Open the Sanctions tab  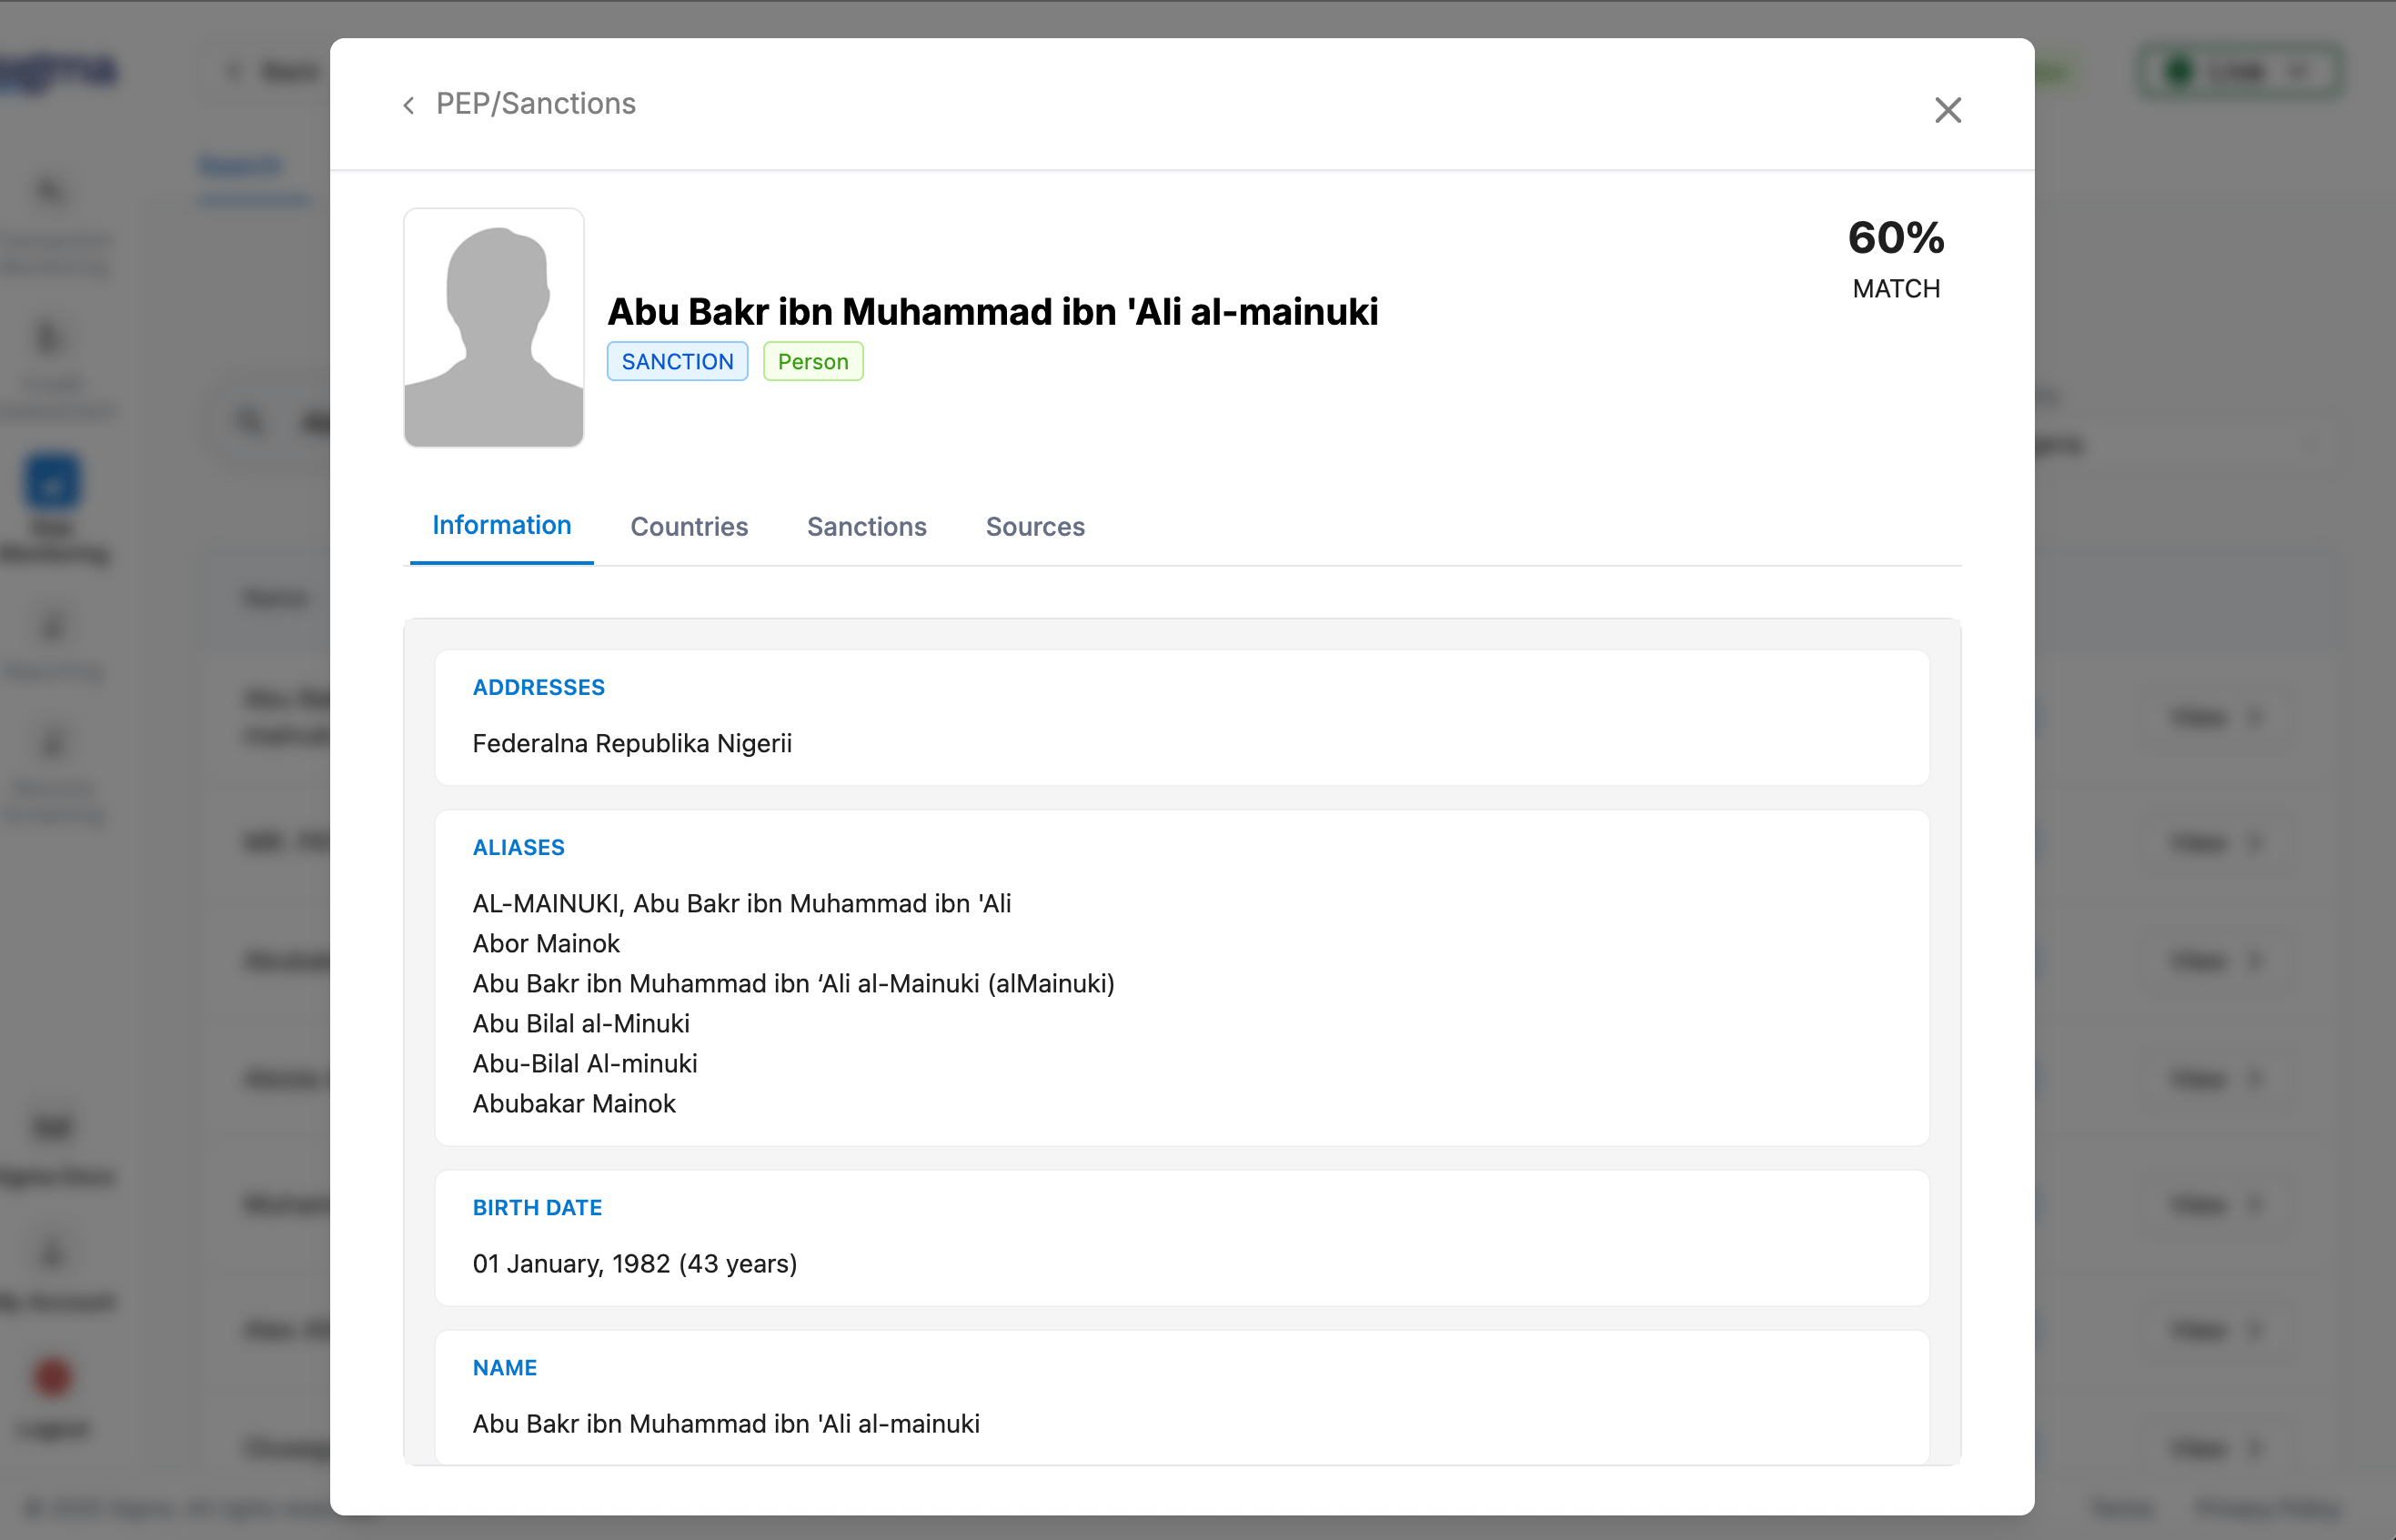pyautogui.click(x=866, y=526)
